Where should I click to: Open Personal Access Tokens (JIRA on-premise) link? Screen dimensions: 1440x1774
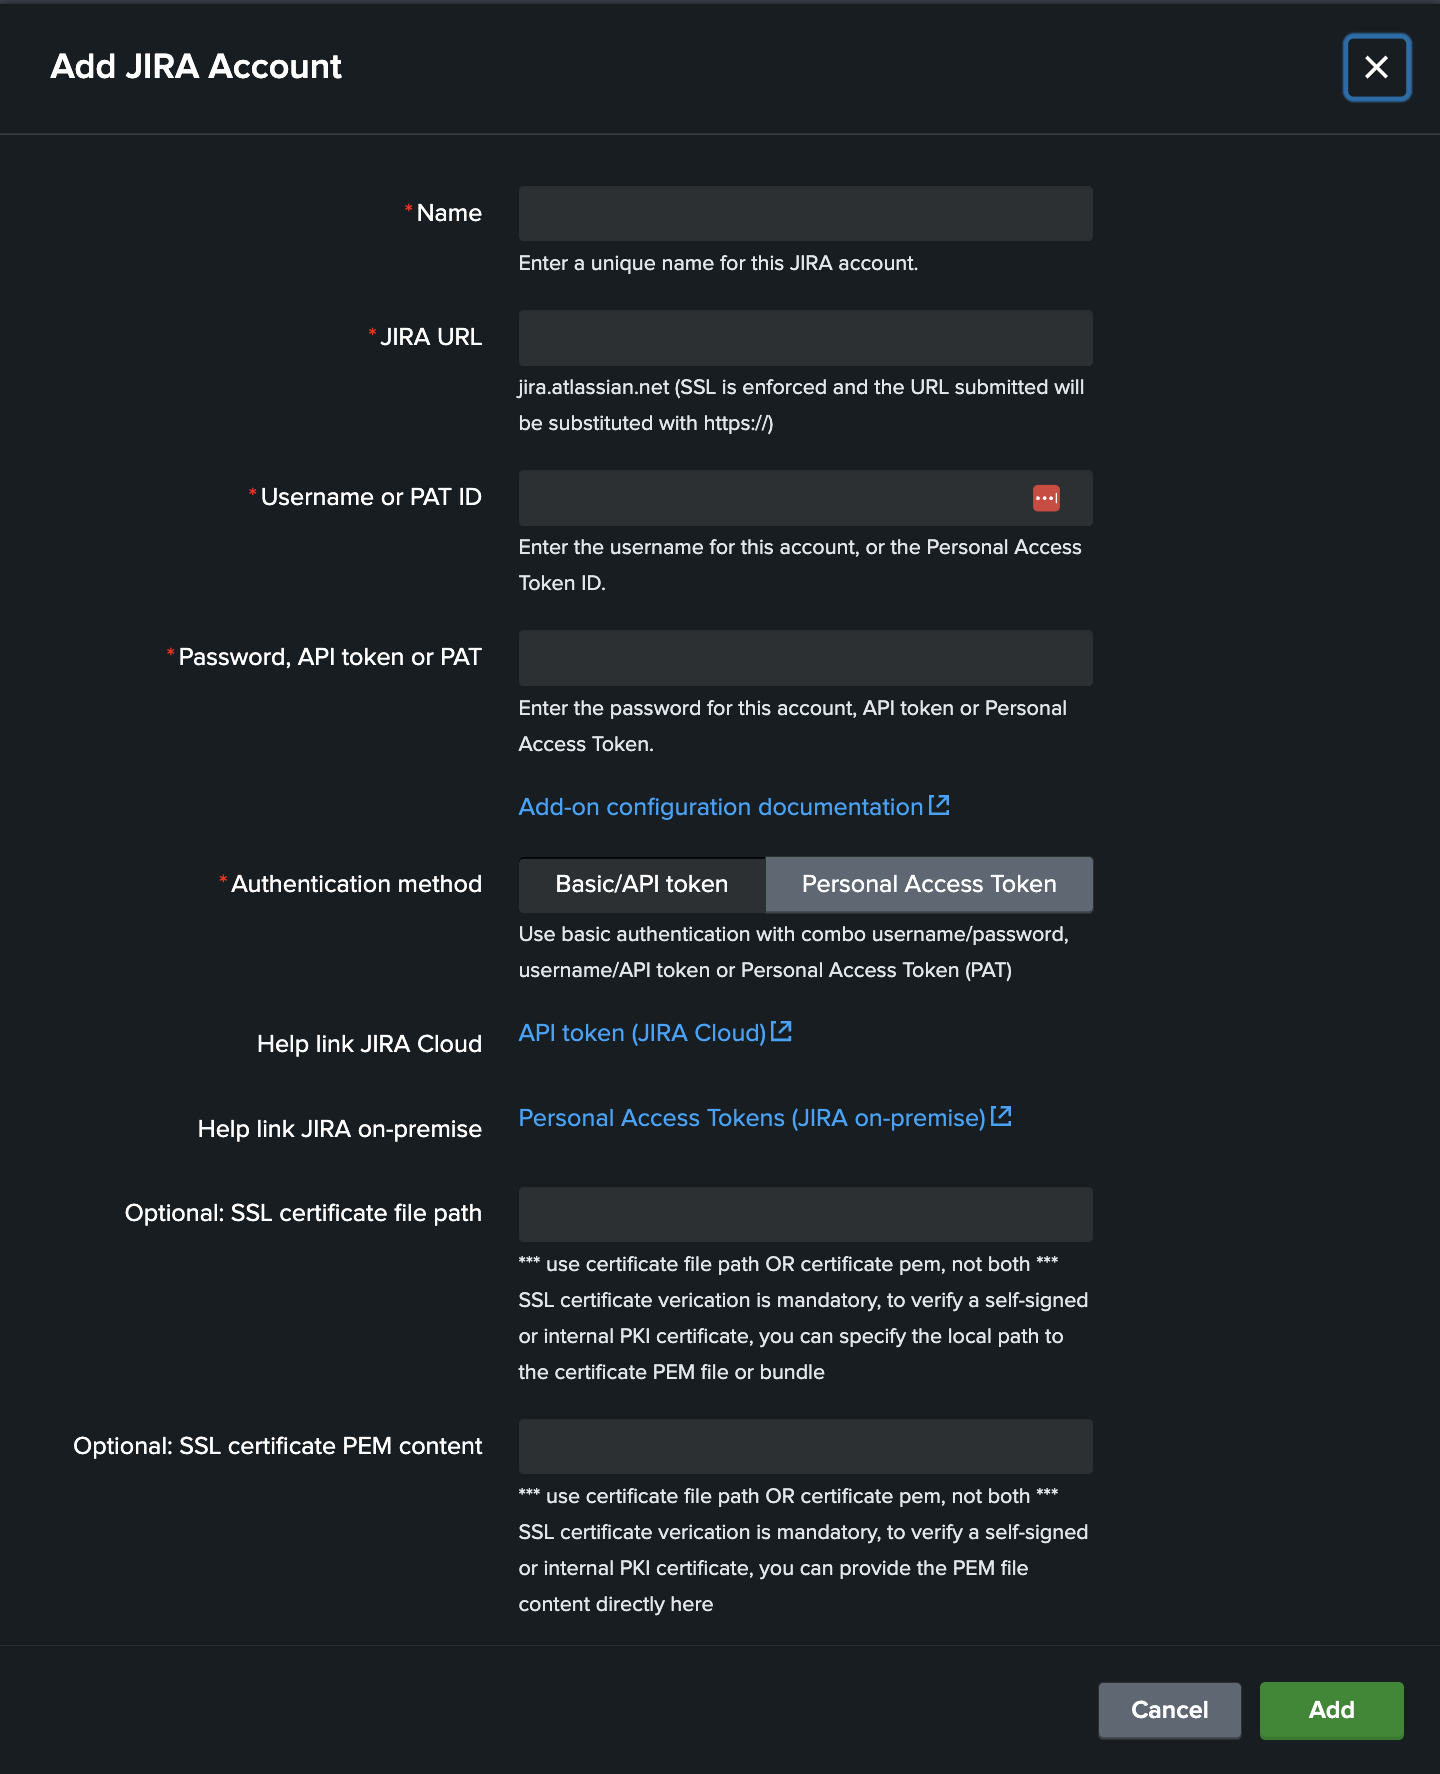coord(752,1118)
